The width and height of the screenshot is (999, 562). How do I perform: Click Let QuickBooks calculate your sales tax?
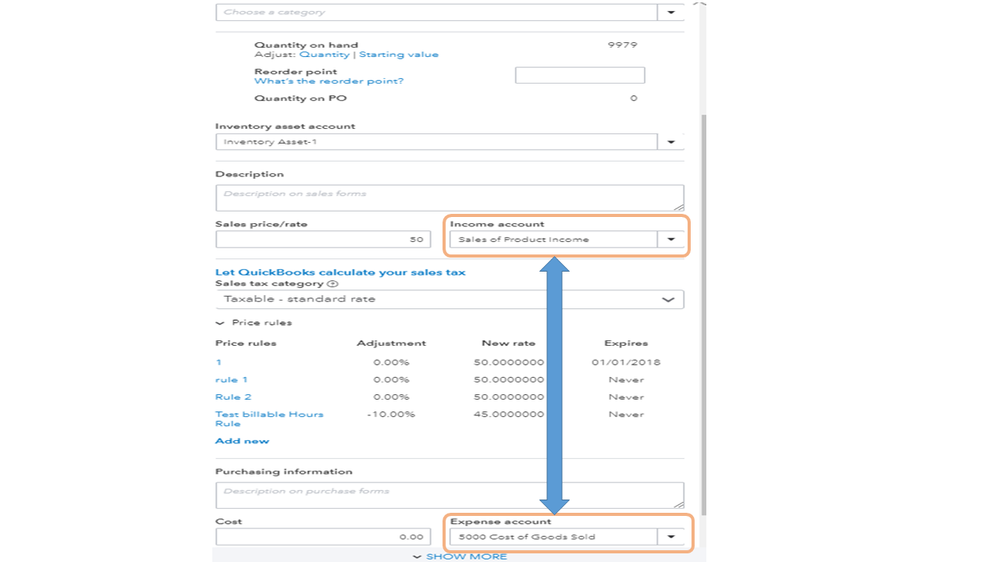pyautogui.click(x=340, y=272)
